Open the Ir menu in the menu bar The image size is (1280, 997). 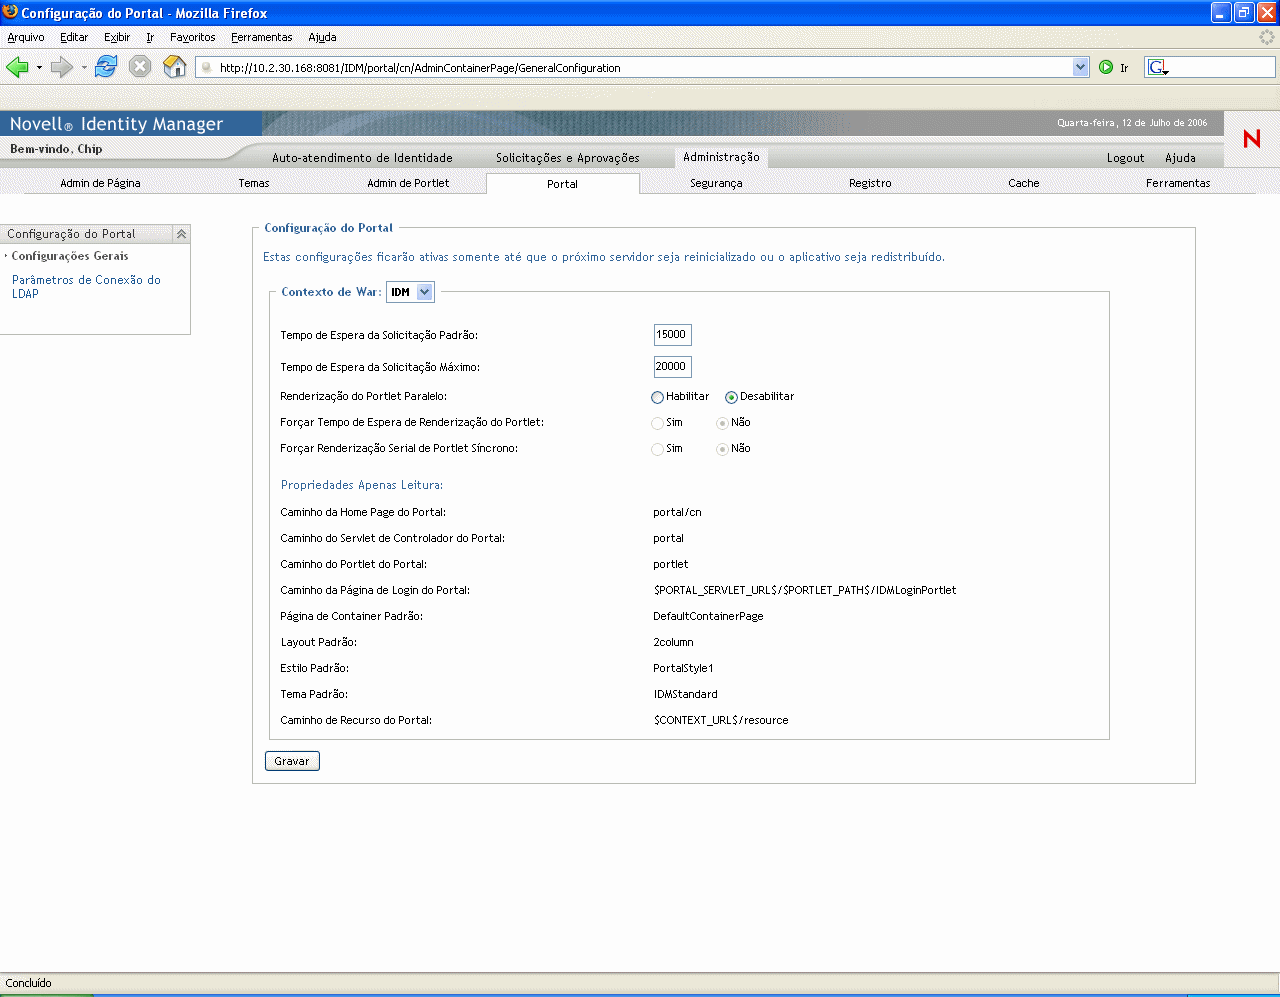[150, 37]
